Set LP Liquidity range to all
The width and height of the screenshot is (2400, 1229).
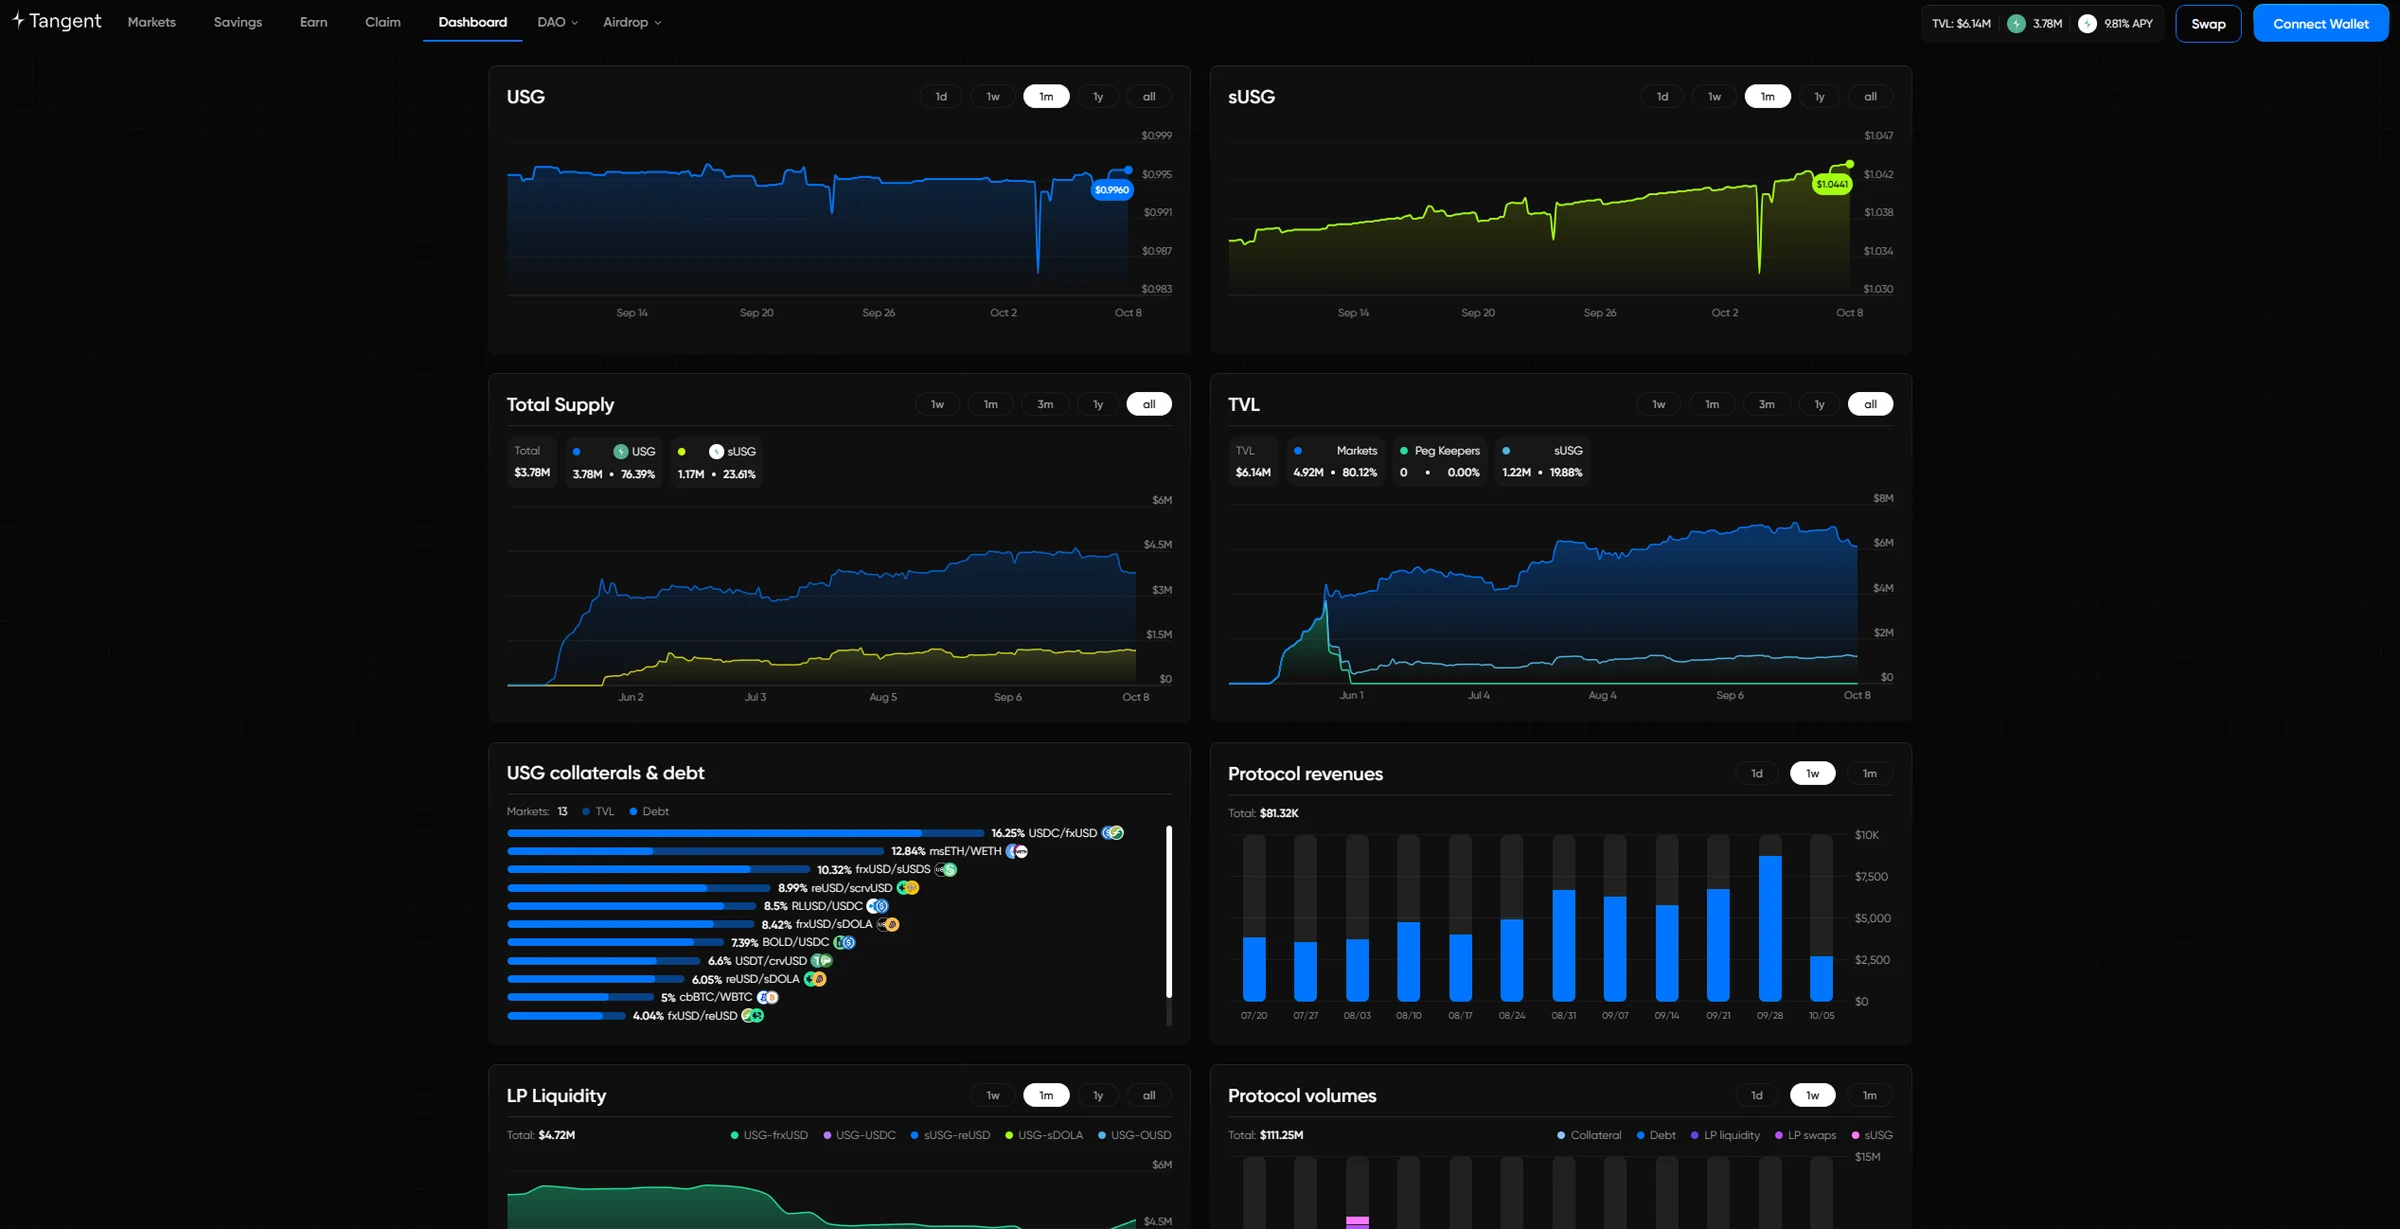point(1149,1095)
